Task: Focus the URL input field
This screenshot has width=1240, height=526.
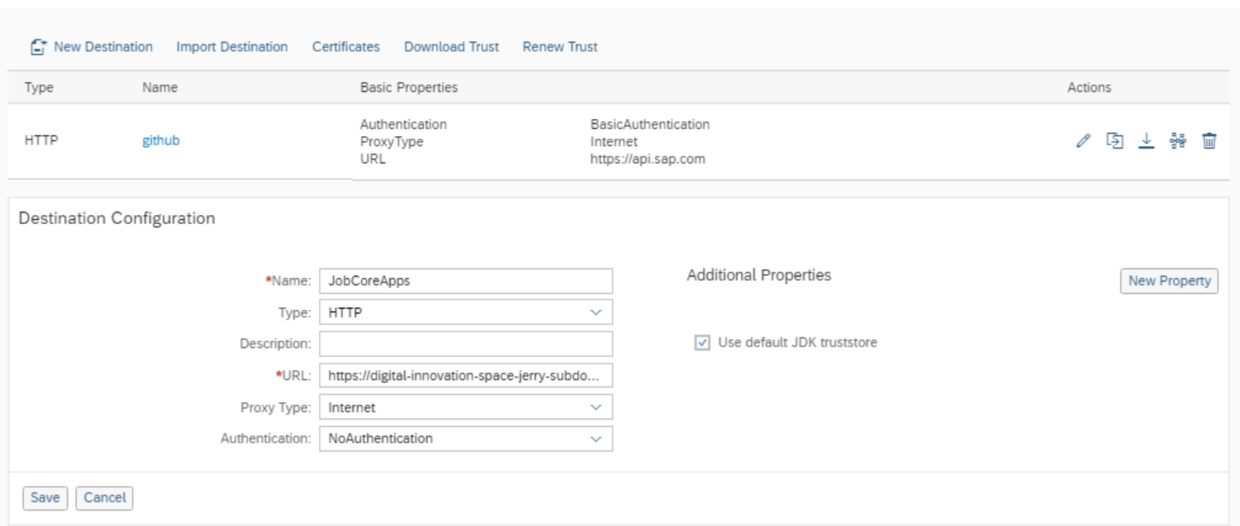Action: [x=465, y=376]
